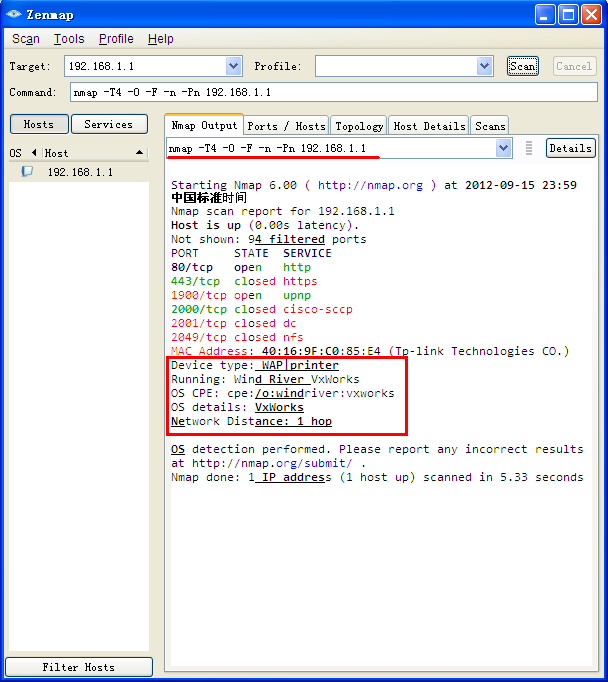Minimize the Zenmap window

point(544,14)
